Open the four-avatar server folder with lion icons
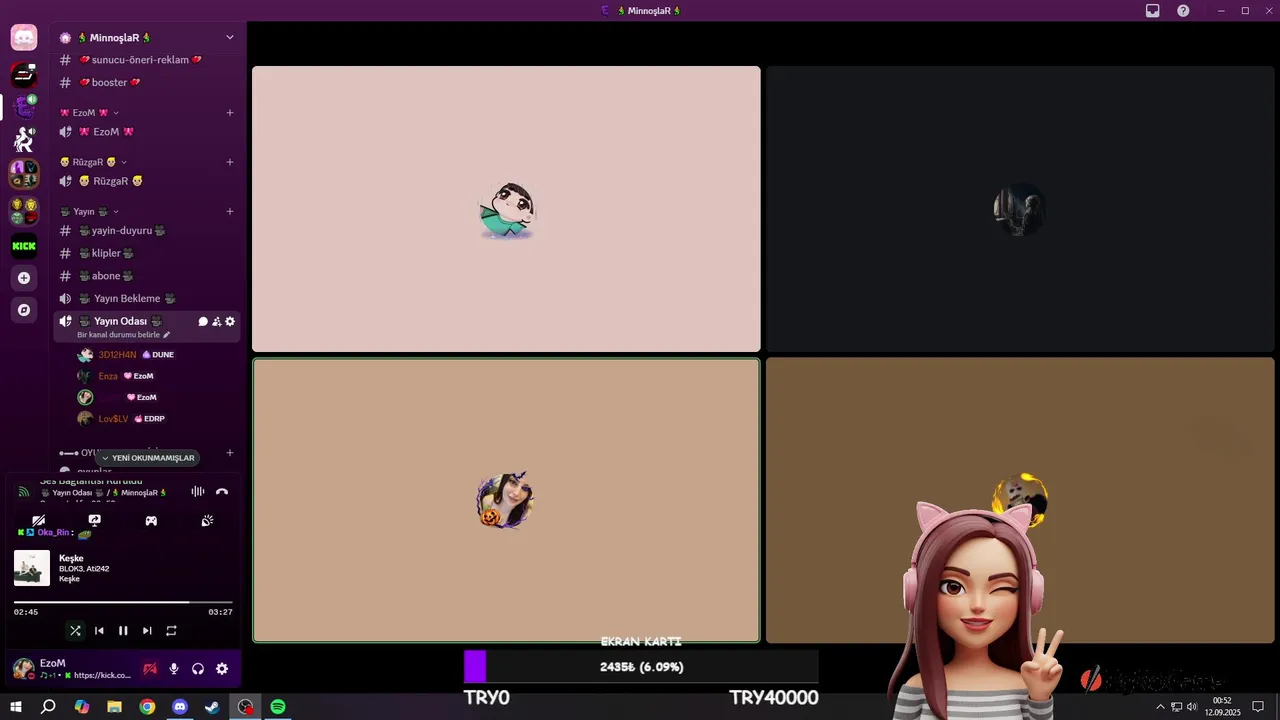The width and height of the screenshot is (1280, 720). click(24, 211)
